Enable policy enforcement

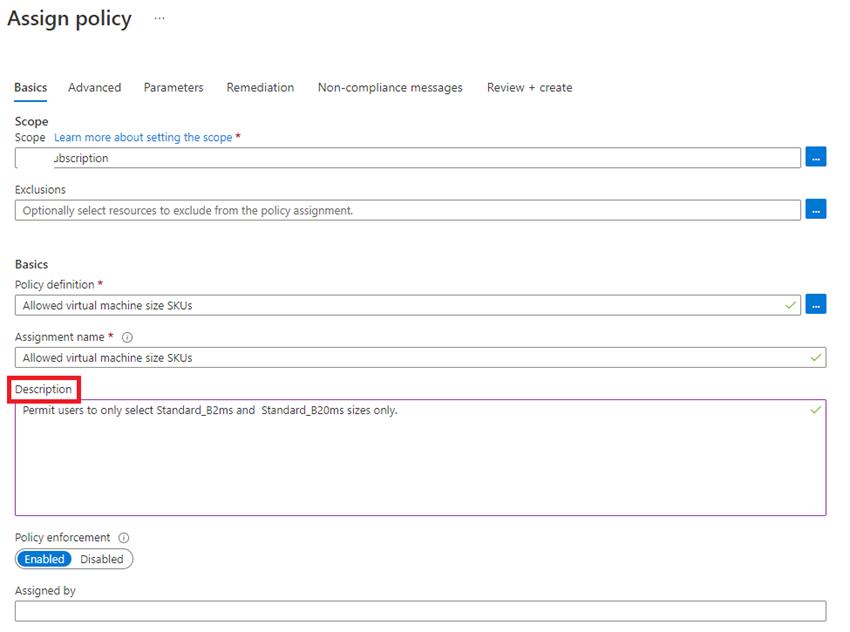[44, 559]
